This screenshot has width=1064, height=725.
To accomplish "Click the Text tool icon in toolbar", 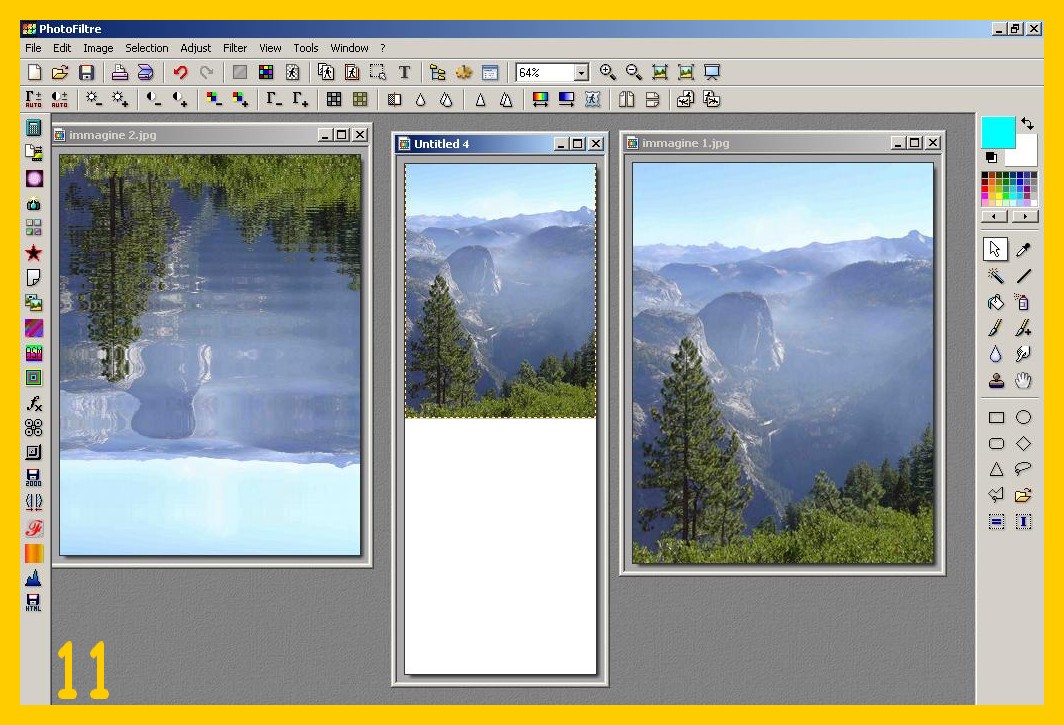I will pyautogui.click(x=404, y=72).
